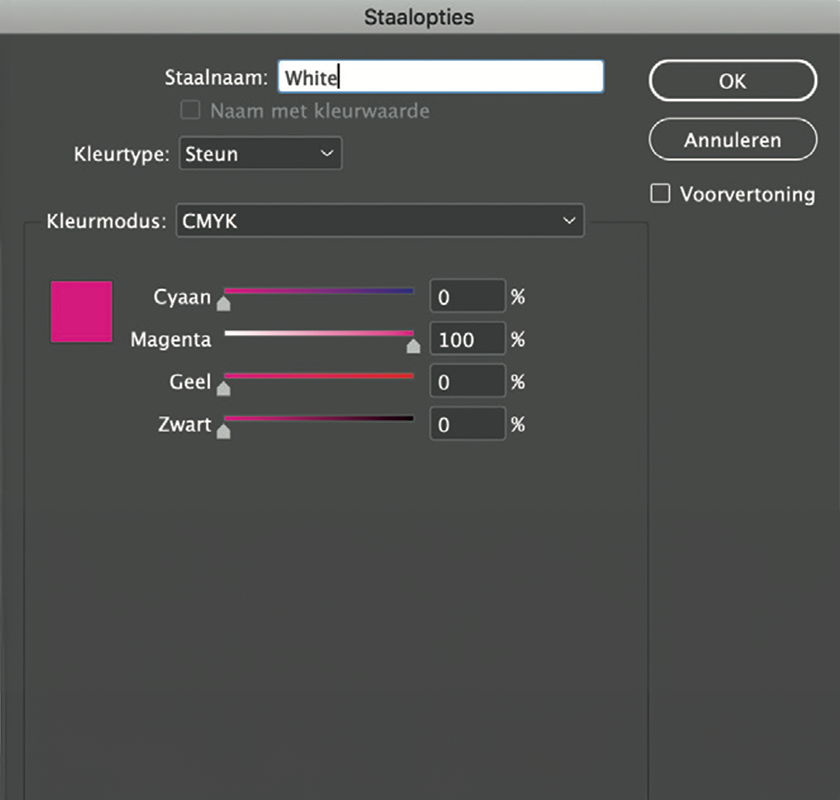Open the Kleurtype dropdown showing Steun
840x800 pixels.
click(260, 153)
